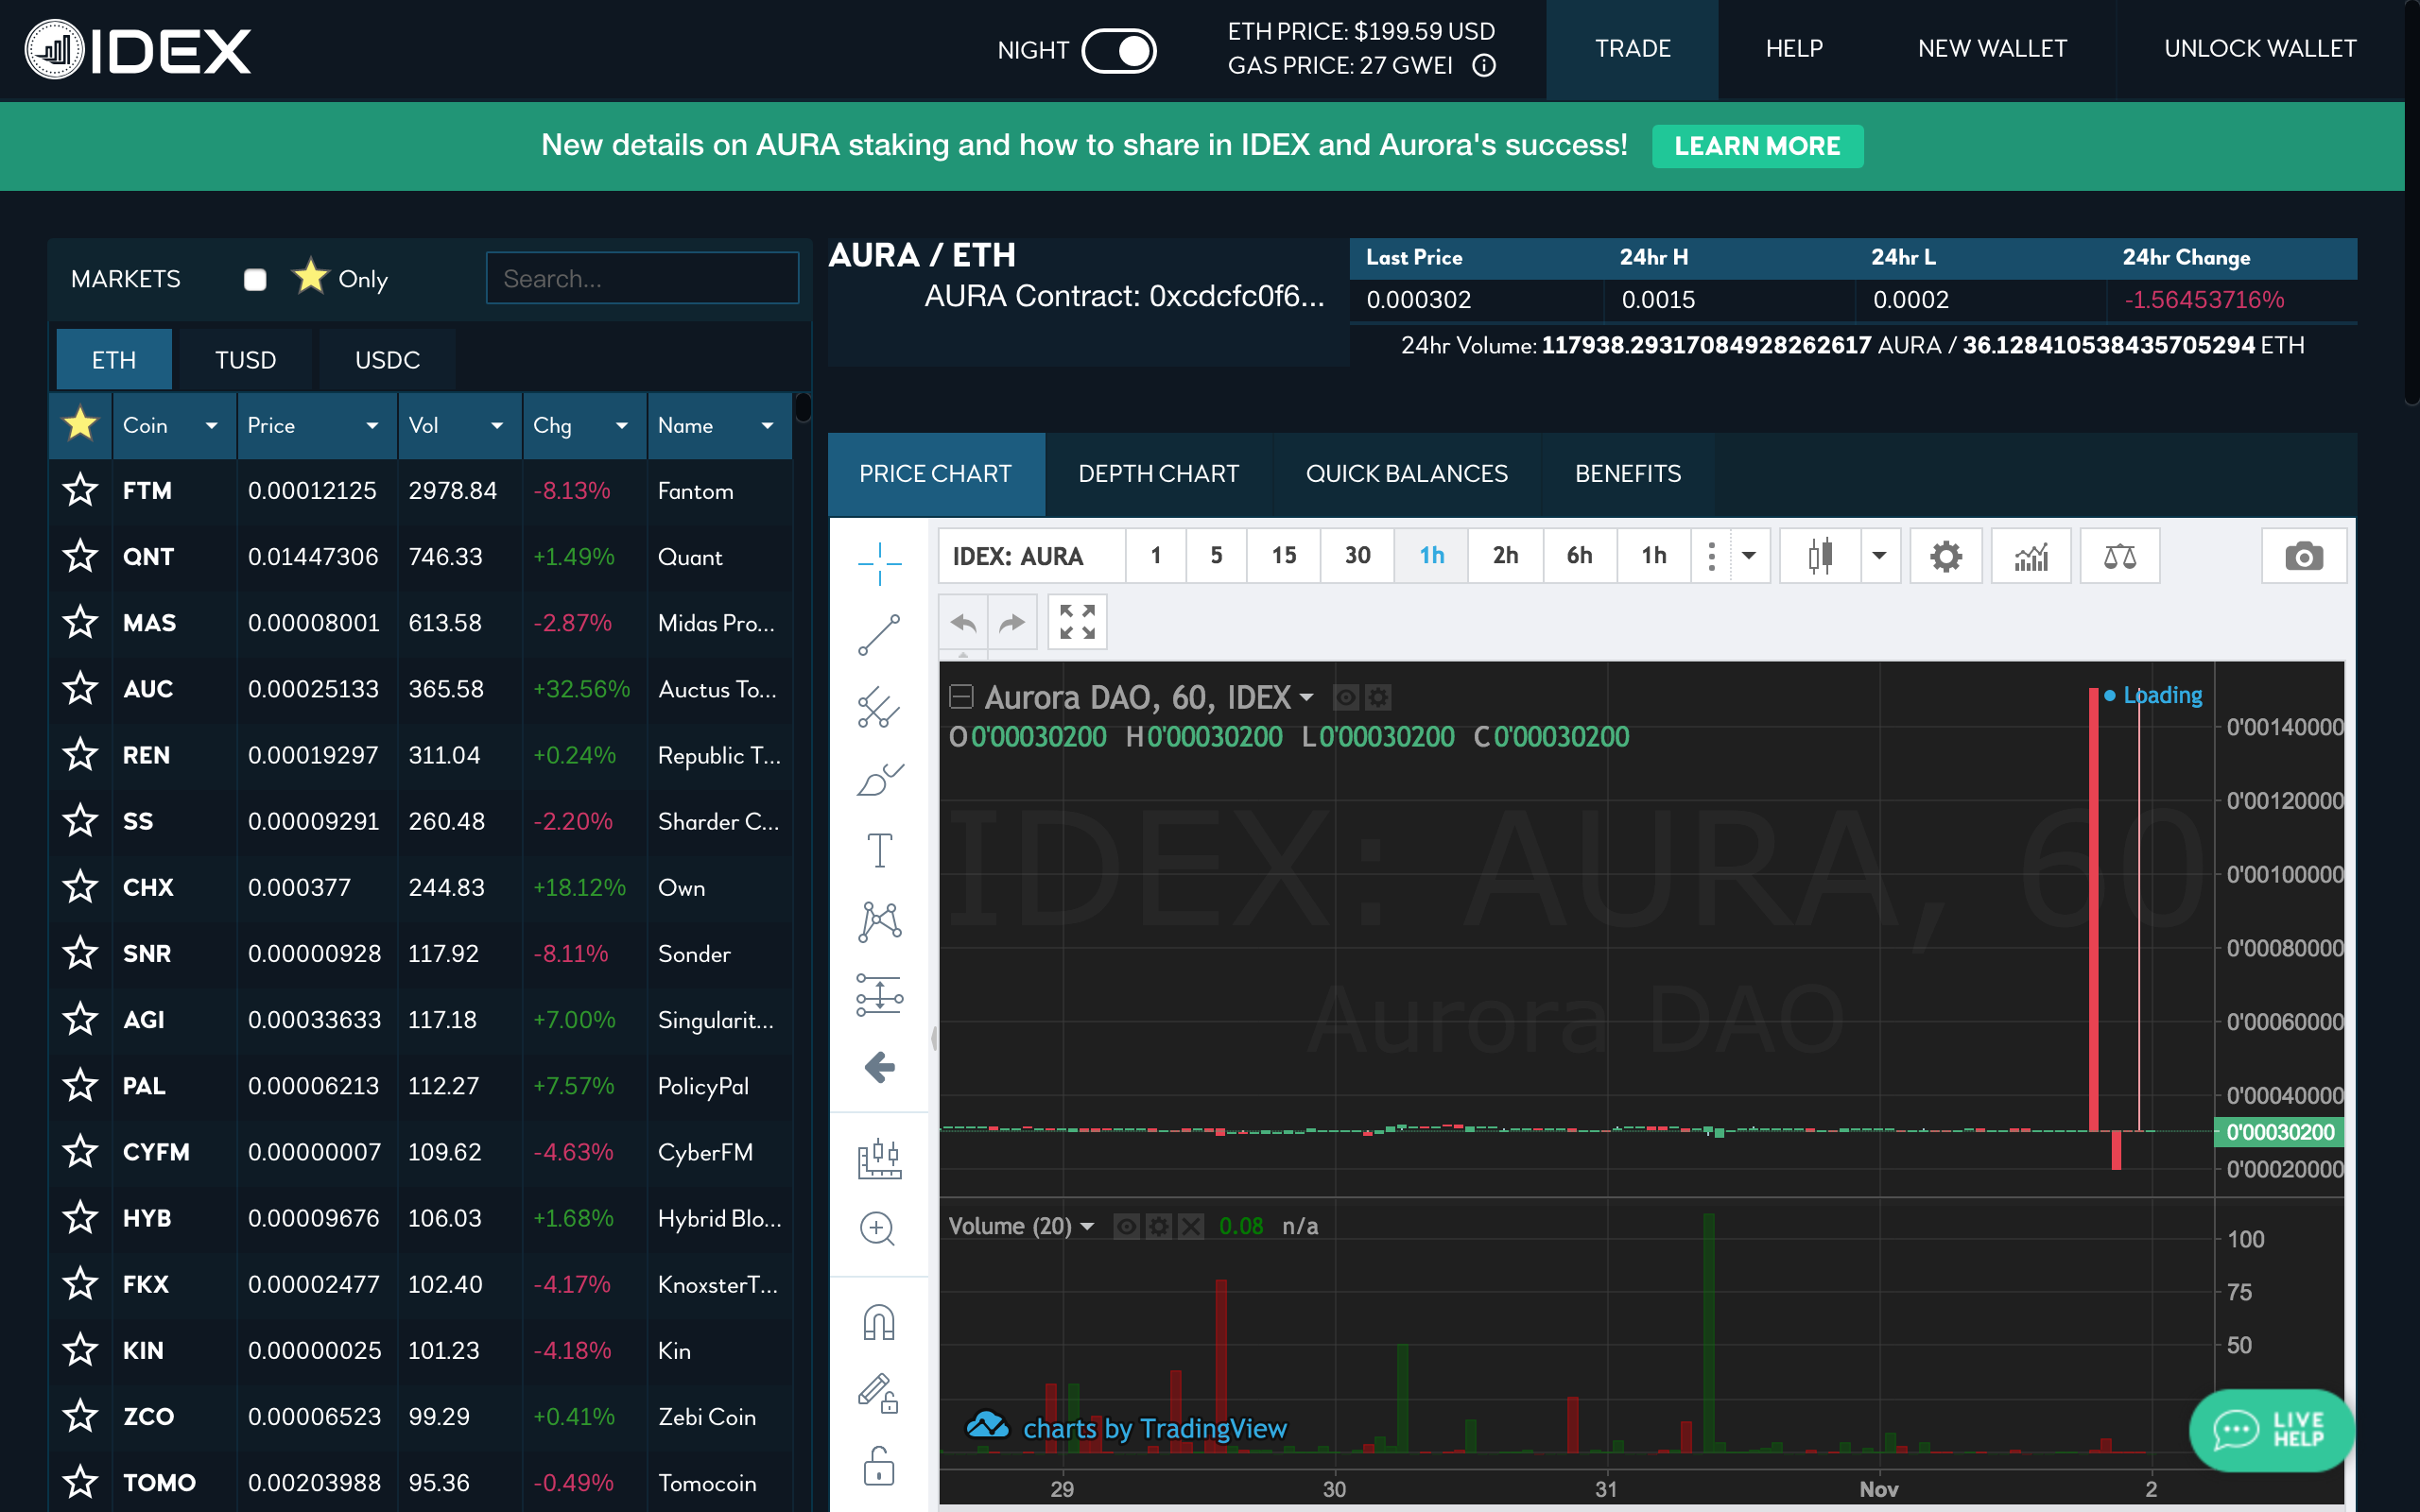Expand the Price column sort dropdown
Viewport: 2420px width, 1512px height.
[x=372, y=426]
